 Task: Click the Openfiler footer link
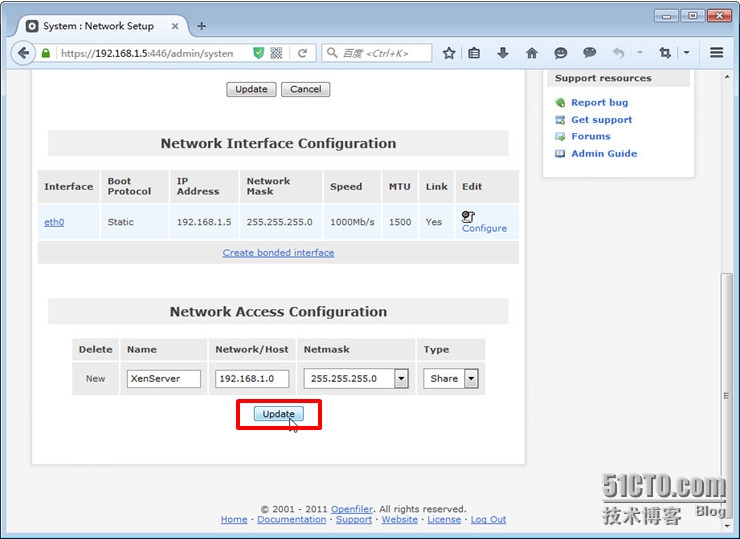[352, 509]
